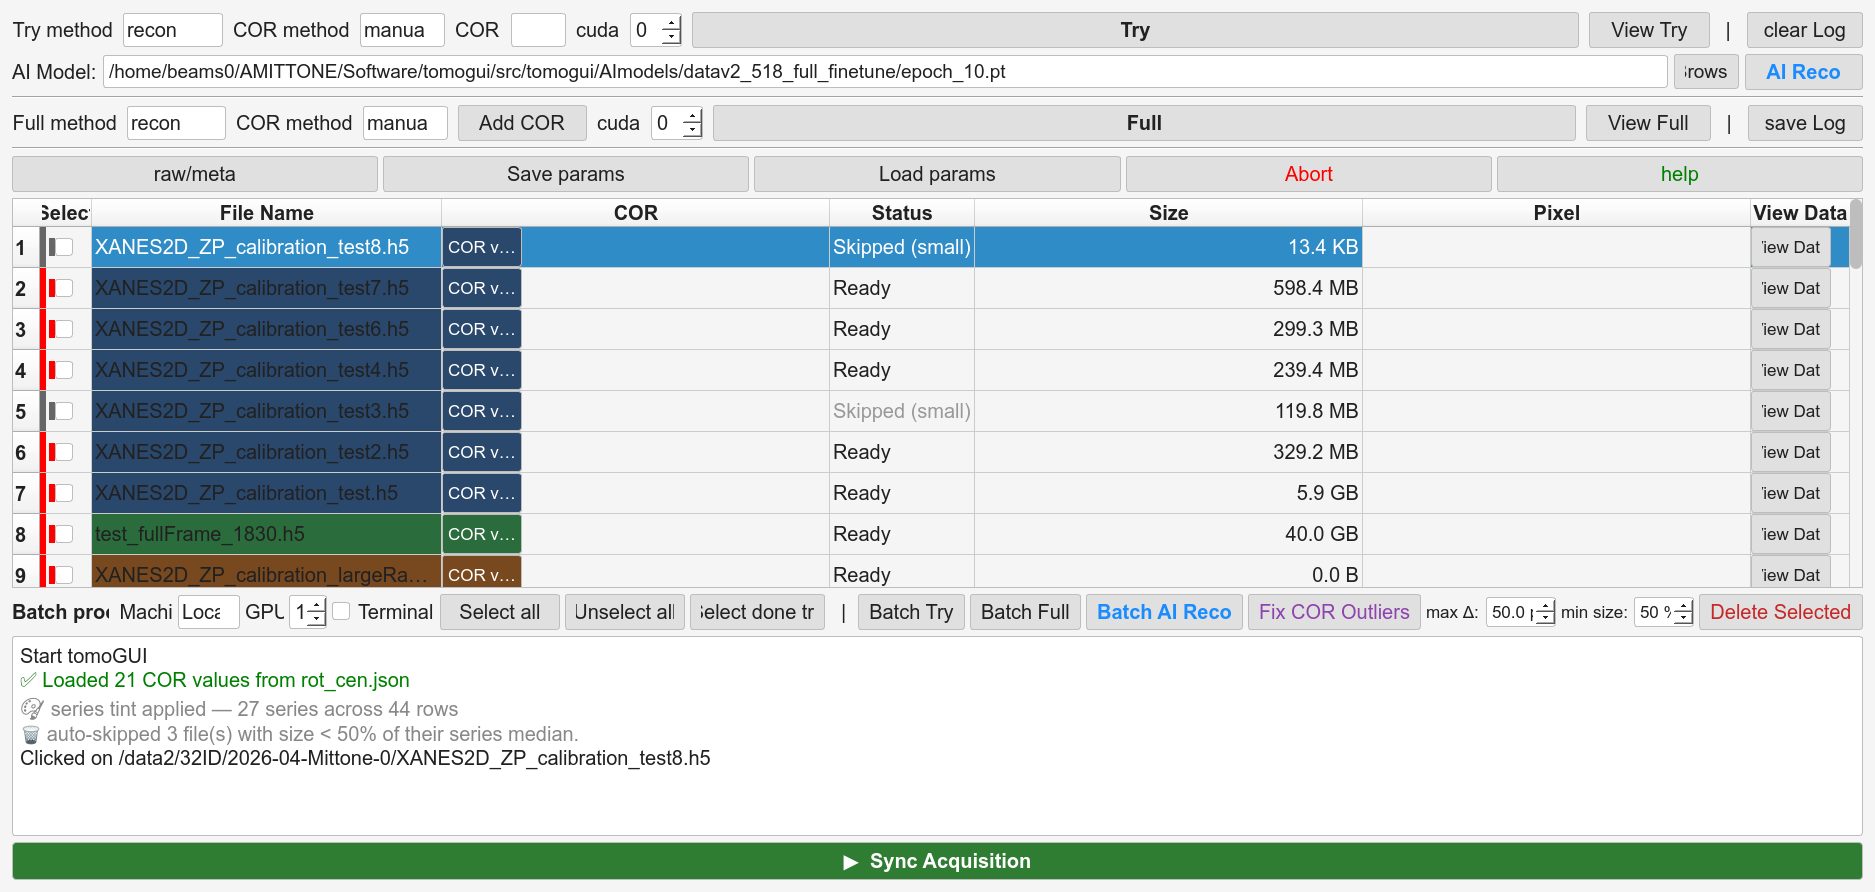Image resolution: width=1875 pixels, height=892 pixels.
Task: Click View Data for test8.h5 row
Action: (x=1791, y=247)
